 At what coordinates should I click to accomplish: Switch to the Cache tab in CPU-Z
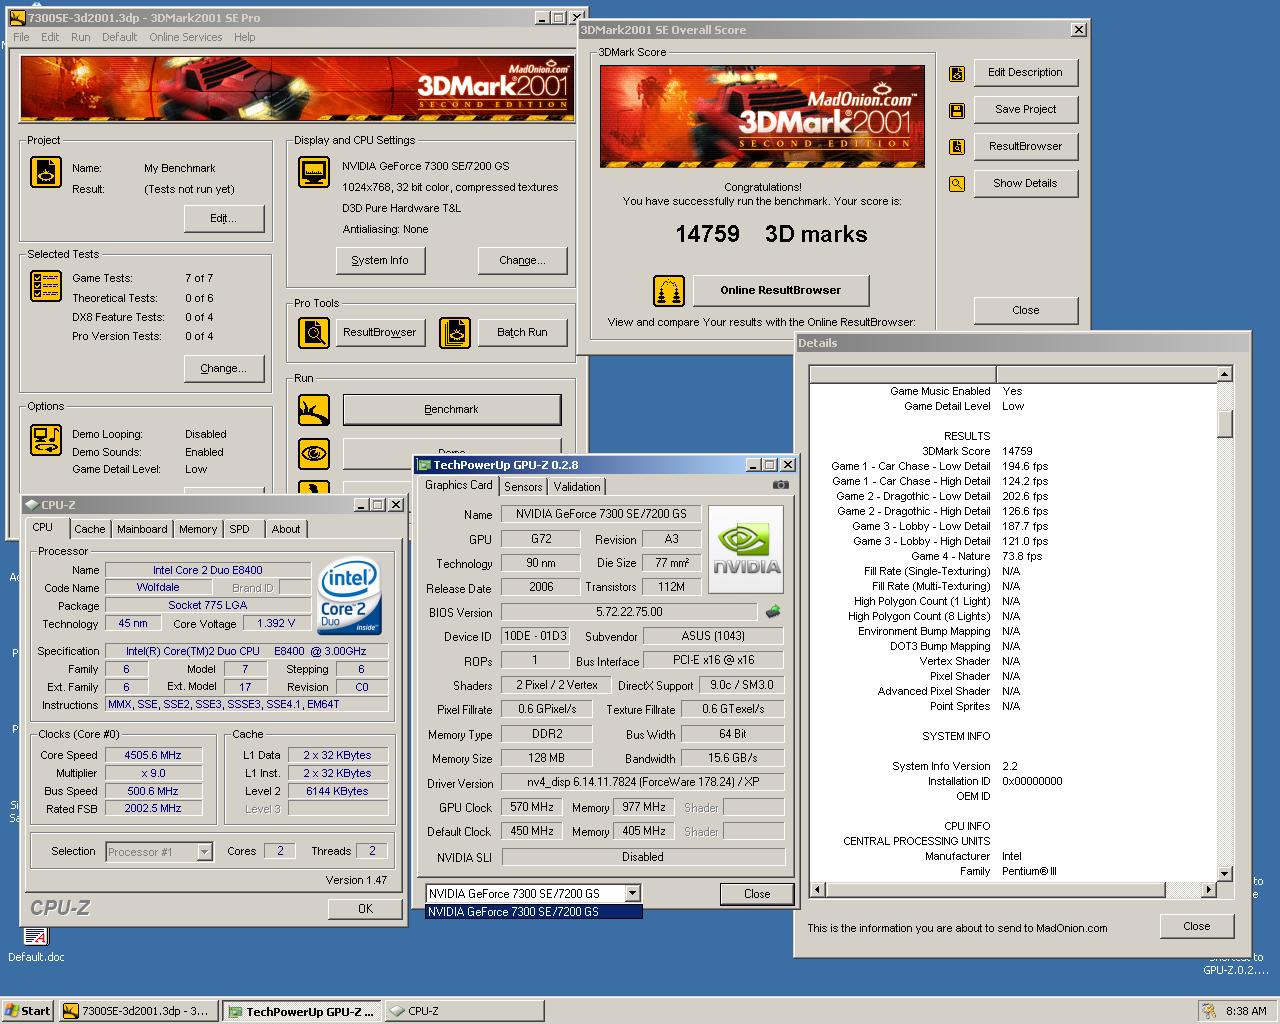point(90,529)
